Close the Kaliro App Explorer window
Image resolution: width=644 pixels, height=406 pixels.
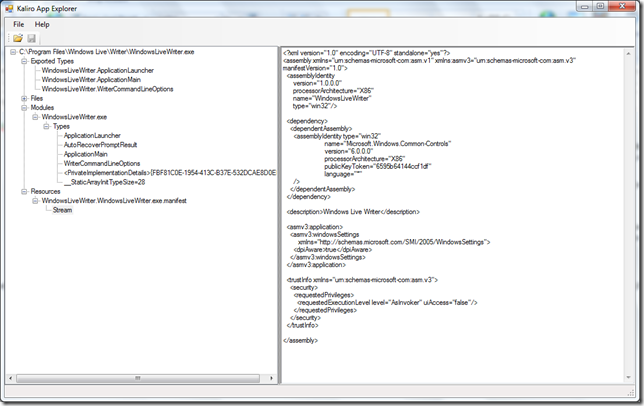pyautogui.click(x=622, y=6)
